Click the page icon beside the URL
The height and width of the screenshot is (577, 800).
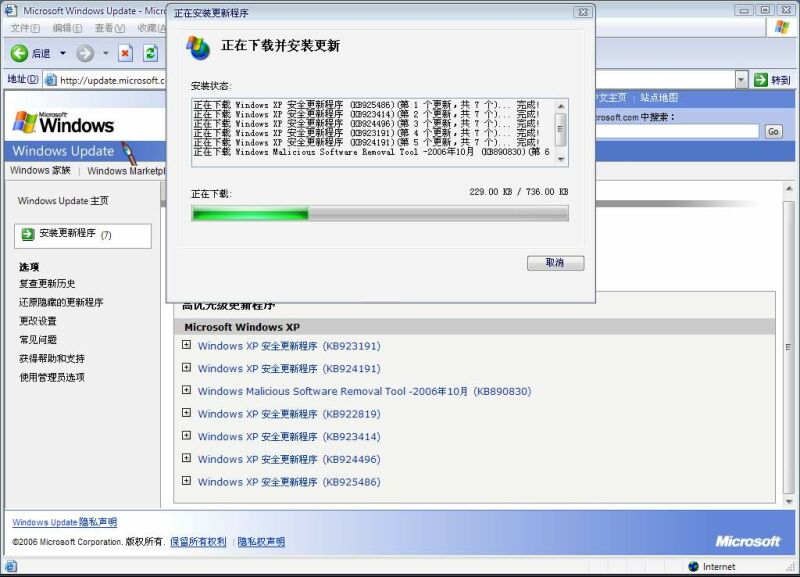point(51,80)
